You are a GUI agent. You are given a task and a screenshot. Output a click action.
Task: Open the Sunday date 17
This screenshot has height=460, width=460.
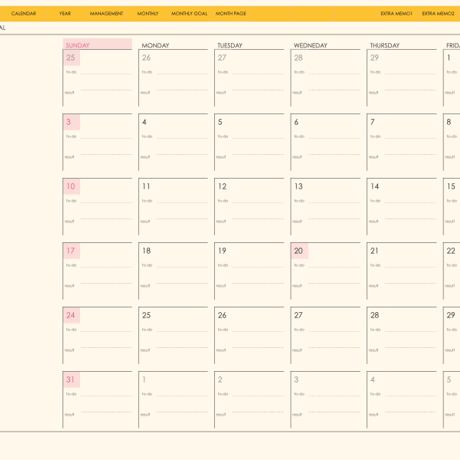click(71, 251)
